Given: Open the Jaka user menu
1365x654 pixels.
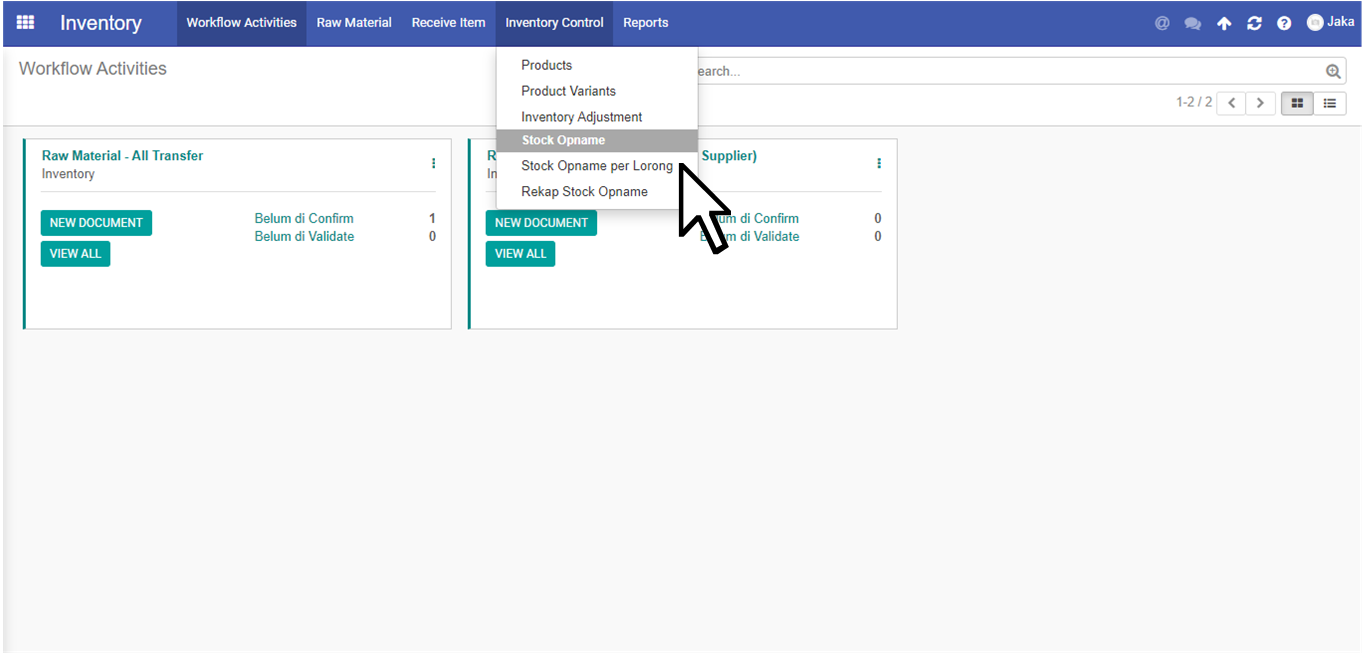Looking at the screenshot, I should (1330, 22).
